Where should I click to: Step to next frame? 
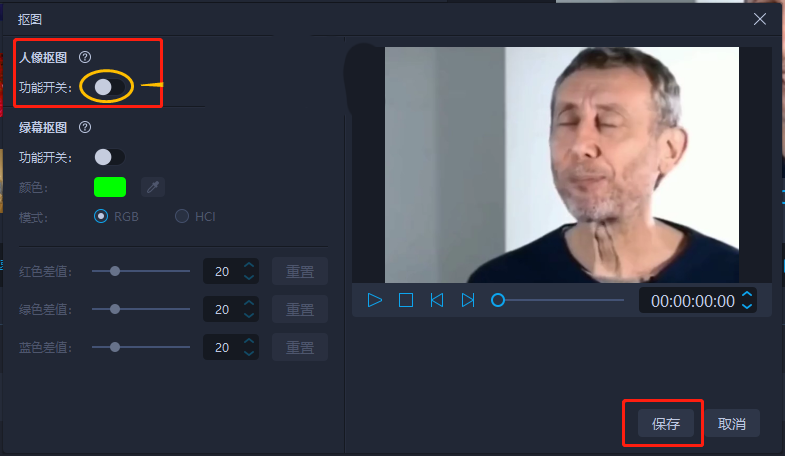(468, 300)
